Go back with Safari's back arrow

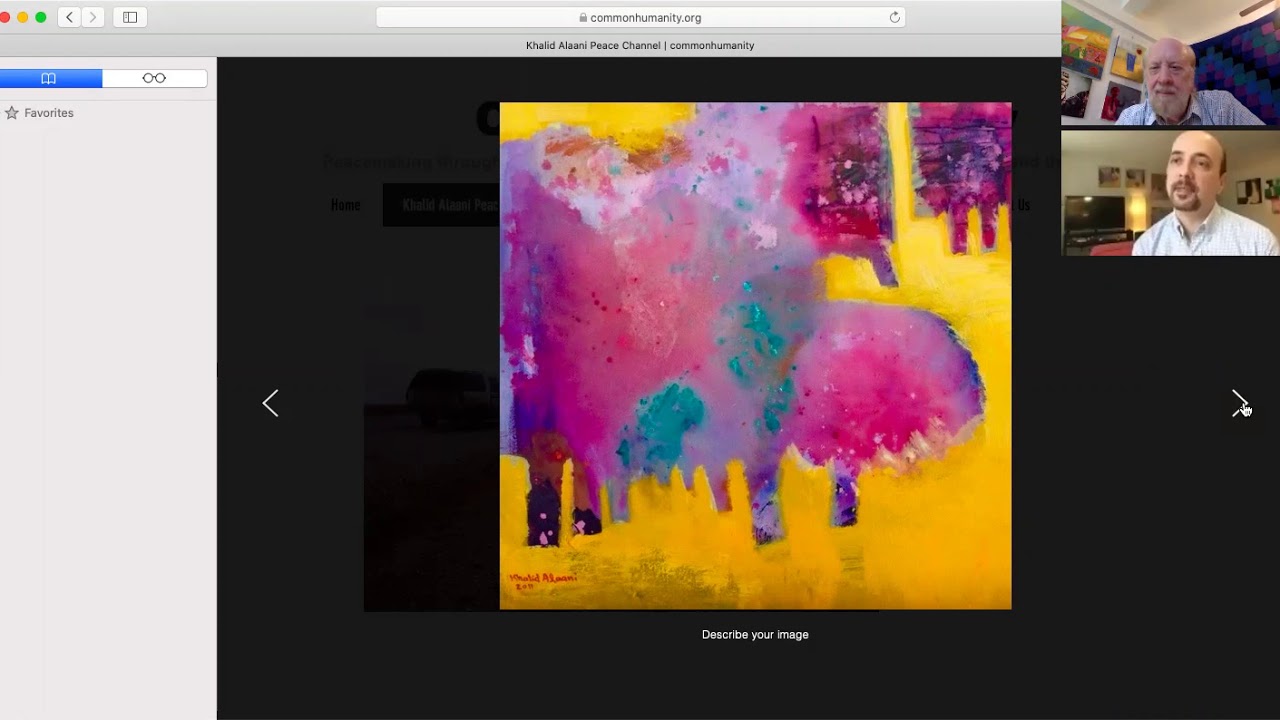[69, 17]
